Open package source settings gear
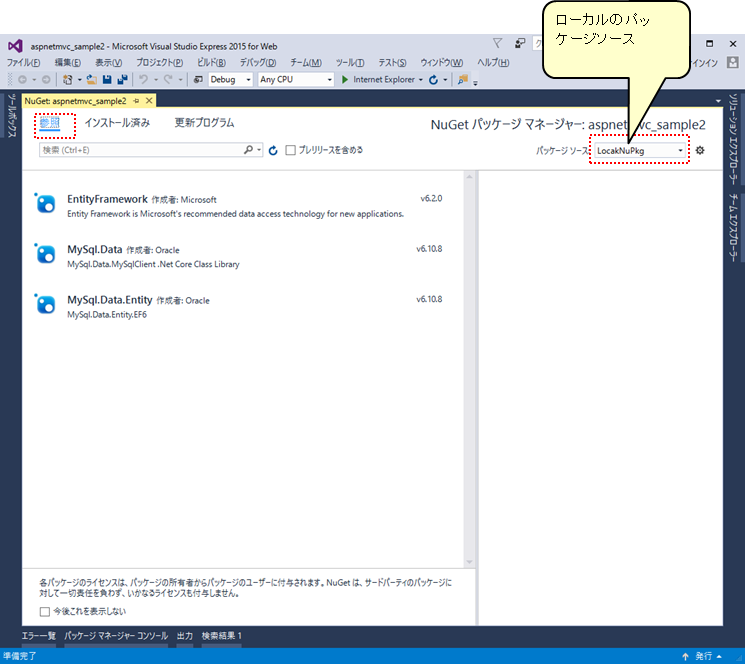The image size is (745, 664). pos(700,151)
